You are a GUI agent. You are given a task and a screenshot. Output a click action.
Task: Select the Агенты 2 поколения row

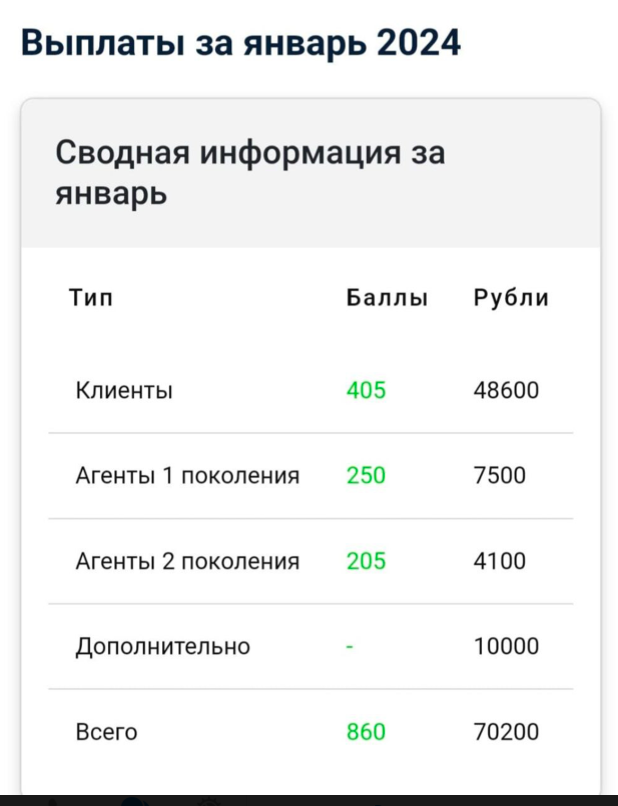(188, 561)
